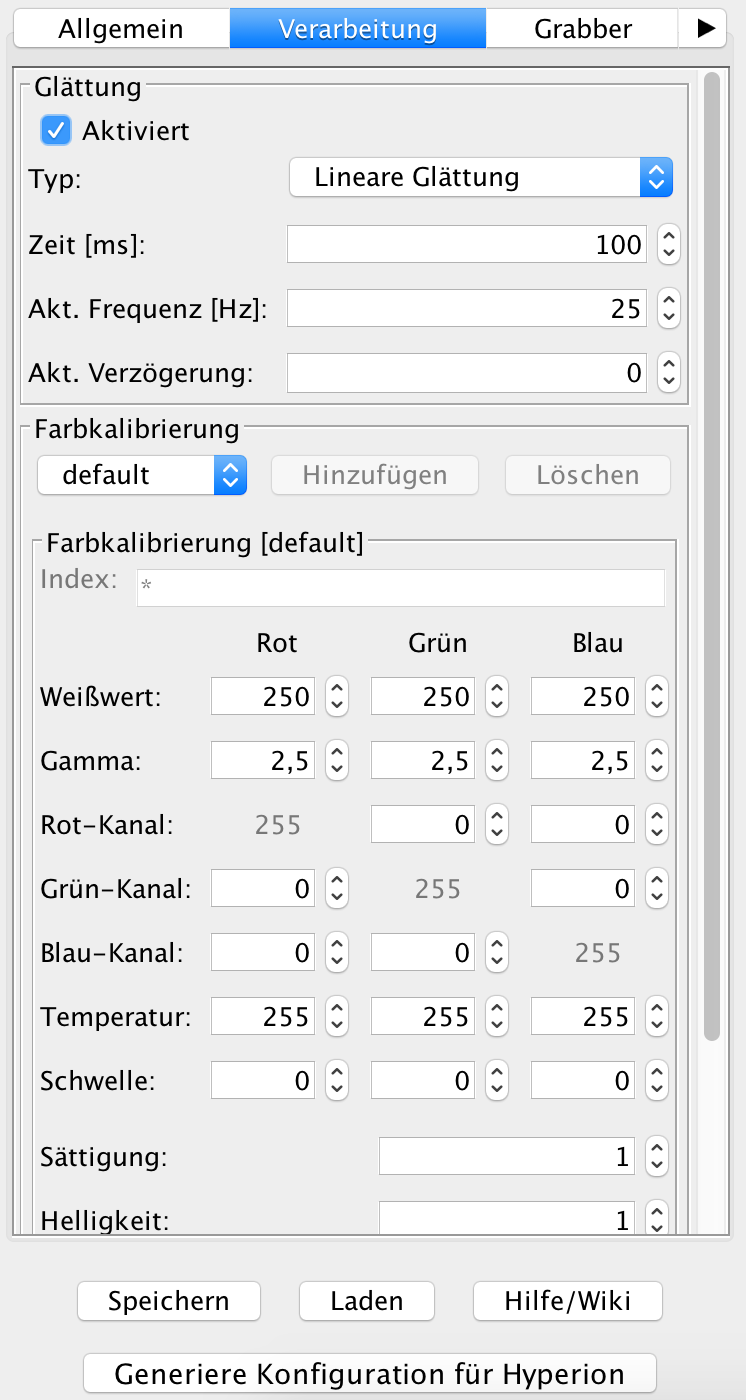Switch to the Allgemein tab

121,29
